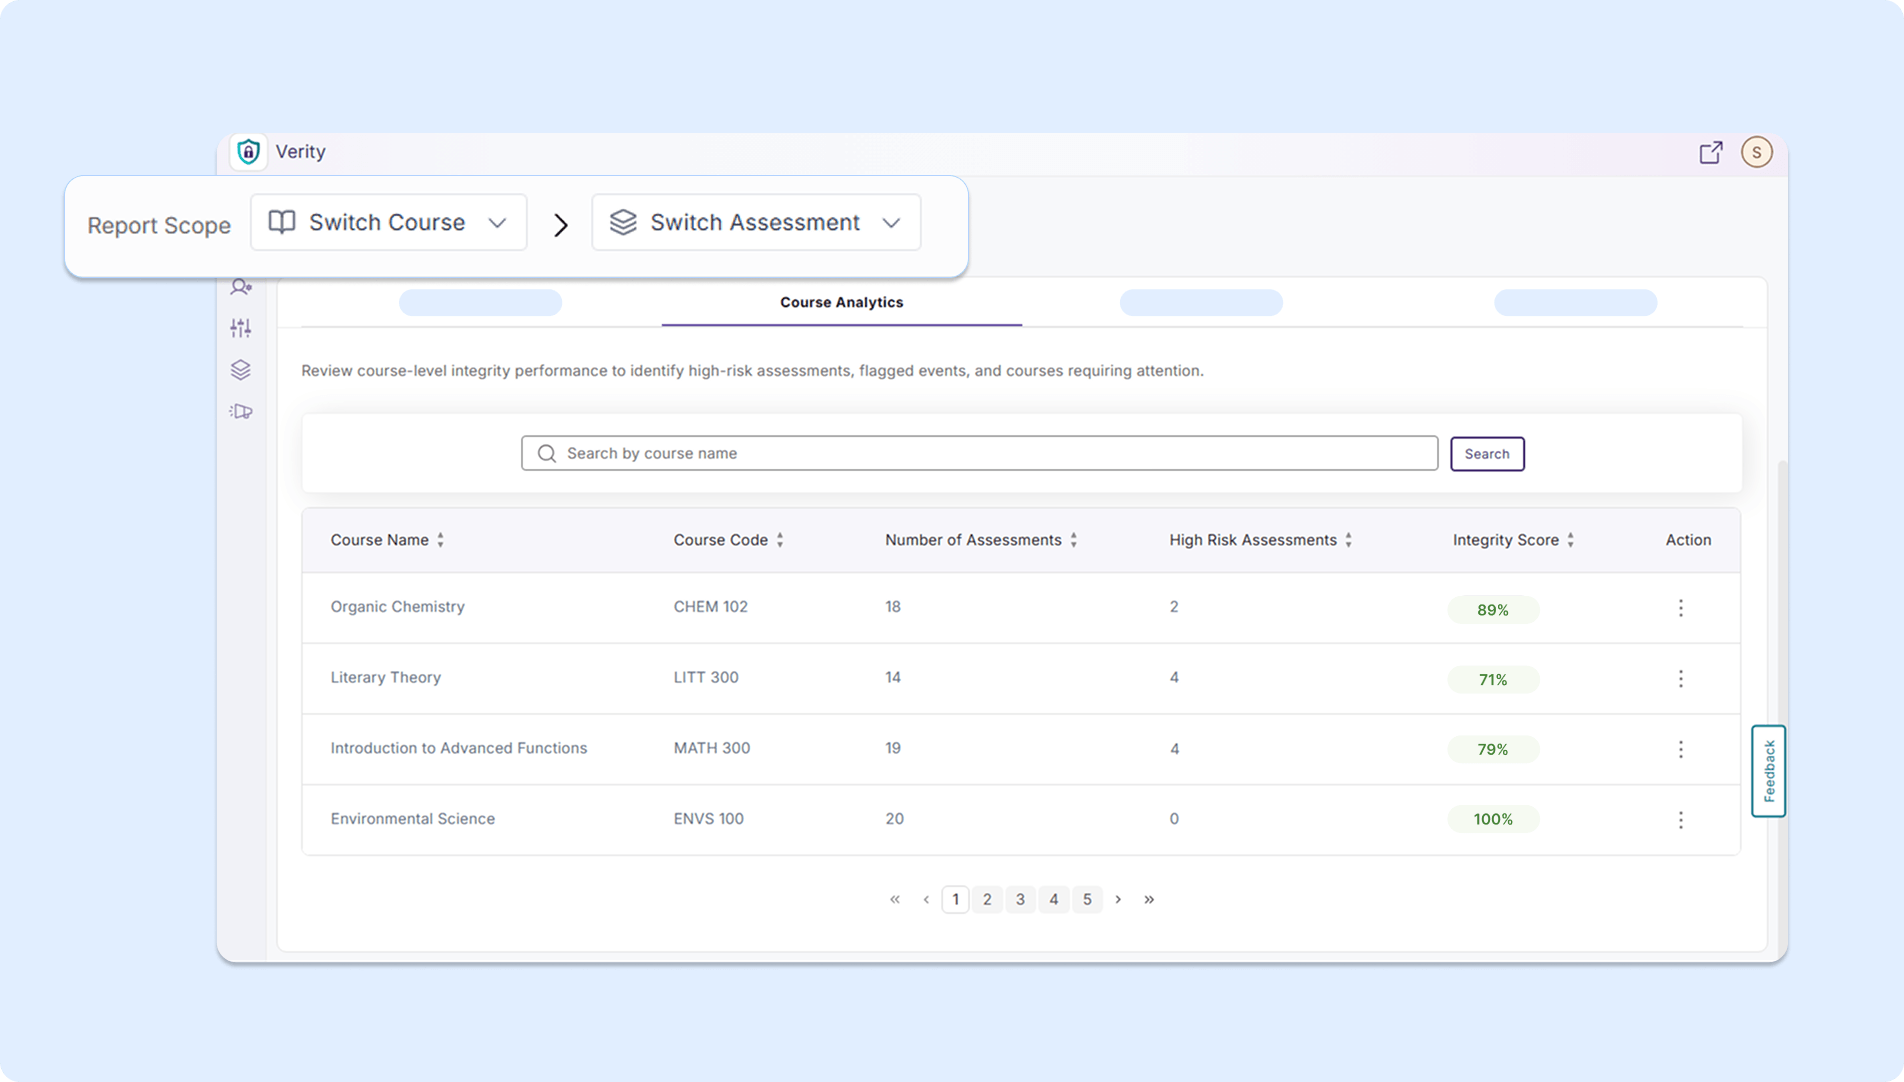Screen dimensions: 1904x1082
Task: Go to page 2
Action: (x=987, y=899)
